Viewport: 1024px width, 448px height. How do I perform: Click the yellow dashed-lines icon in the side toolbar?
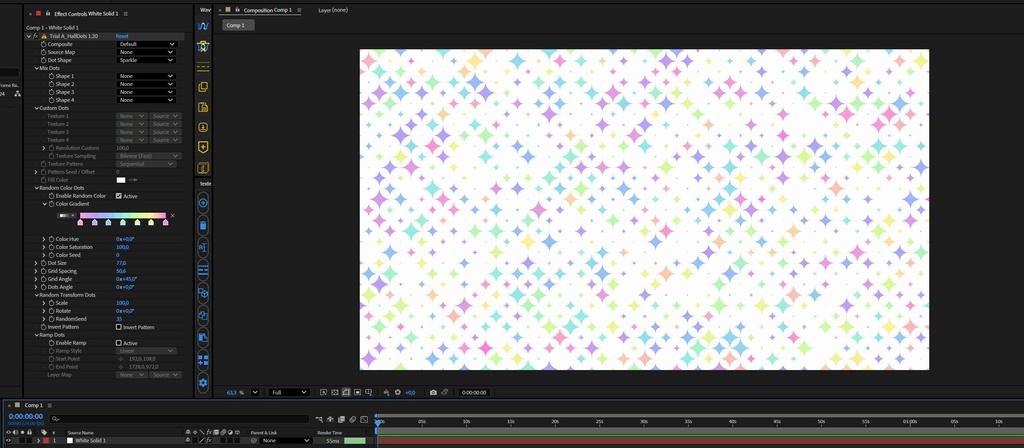203,67
